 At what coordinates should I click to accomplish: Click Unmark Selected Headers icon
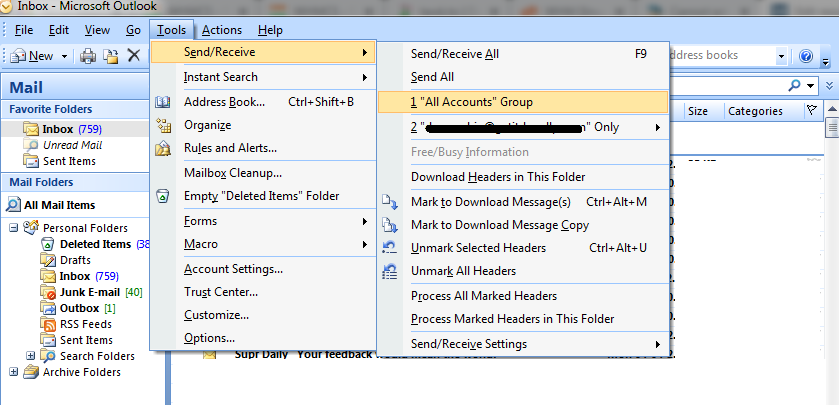pyautogui.click(x=390, y=248)
